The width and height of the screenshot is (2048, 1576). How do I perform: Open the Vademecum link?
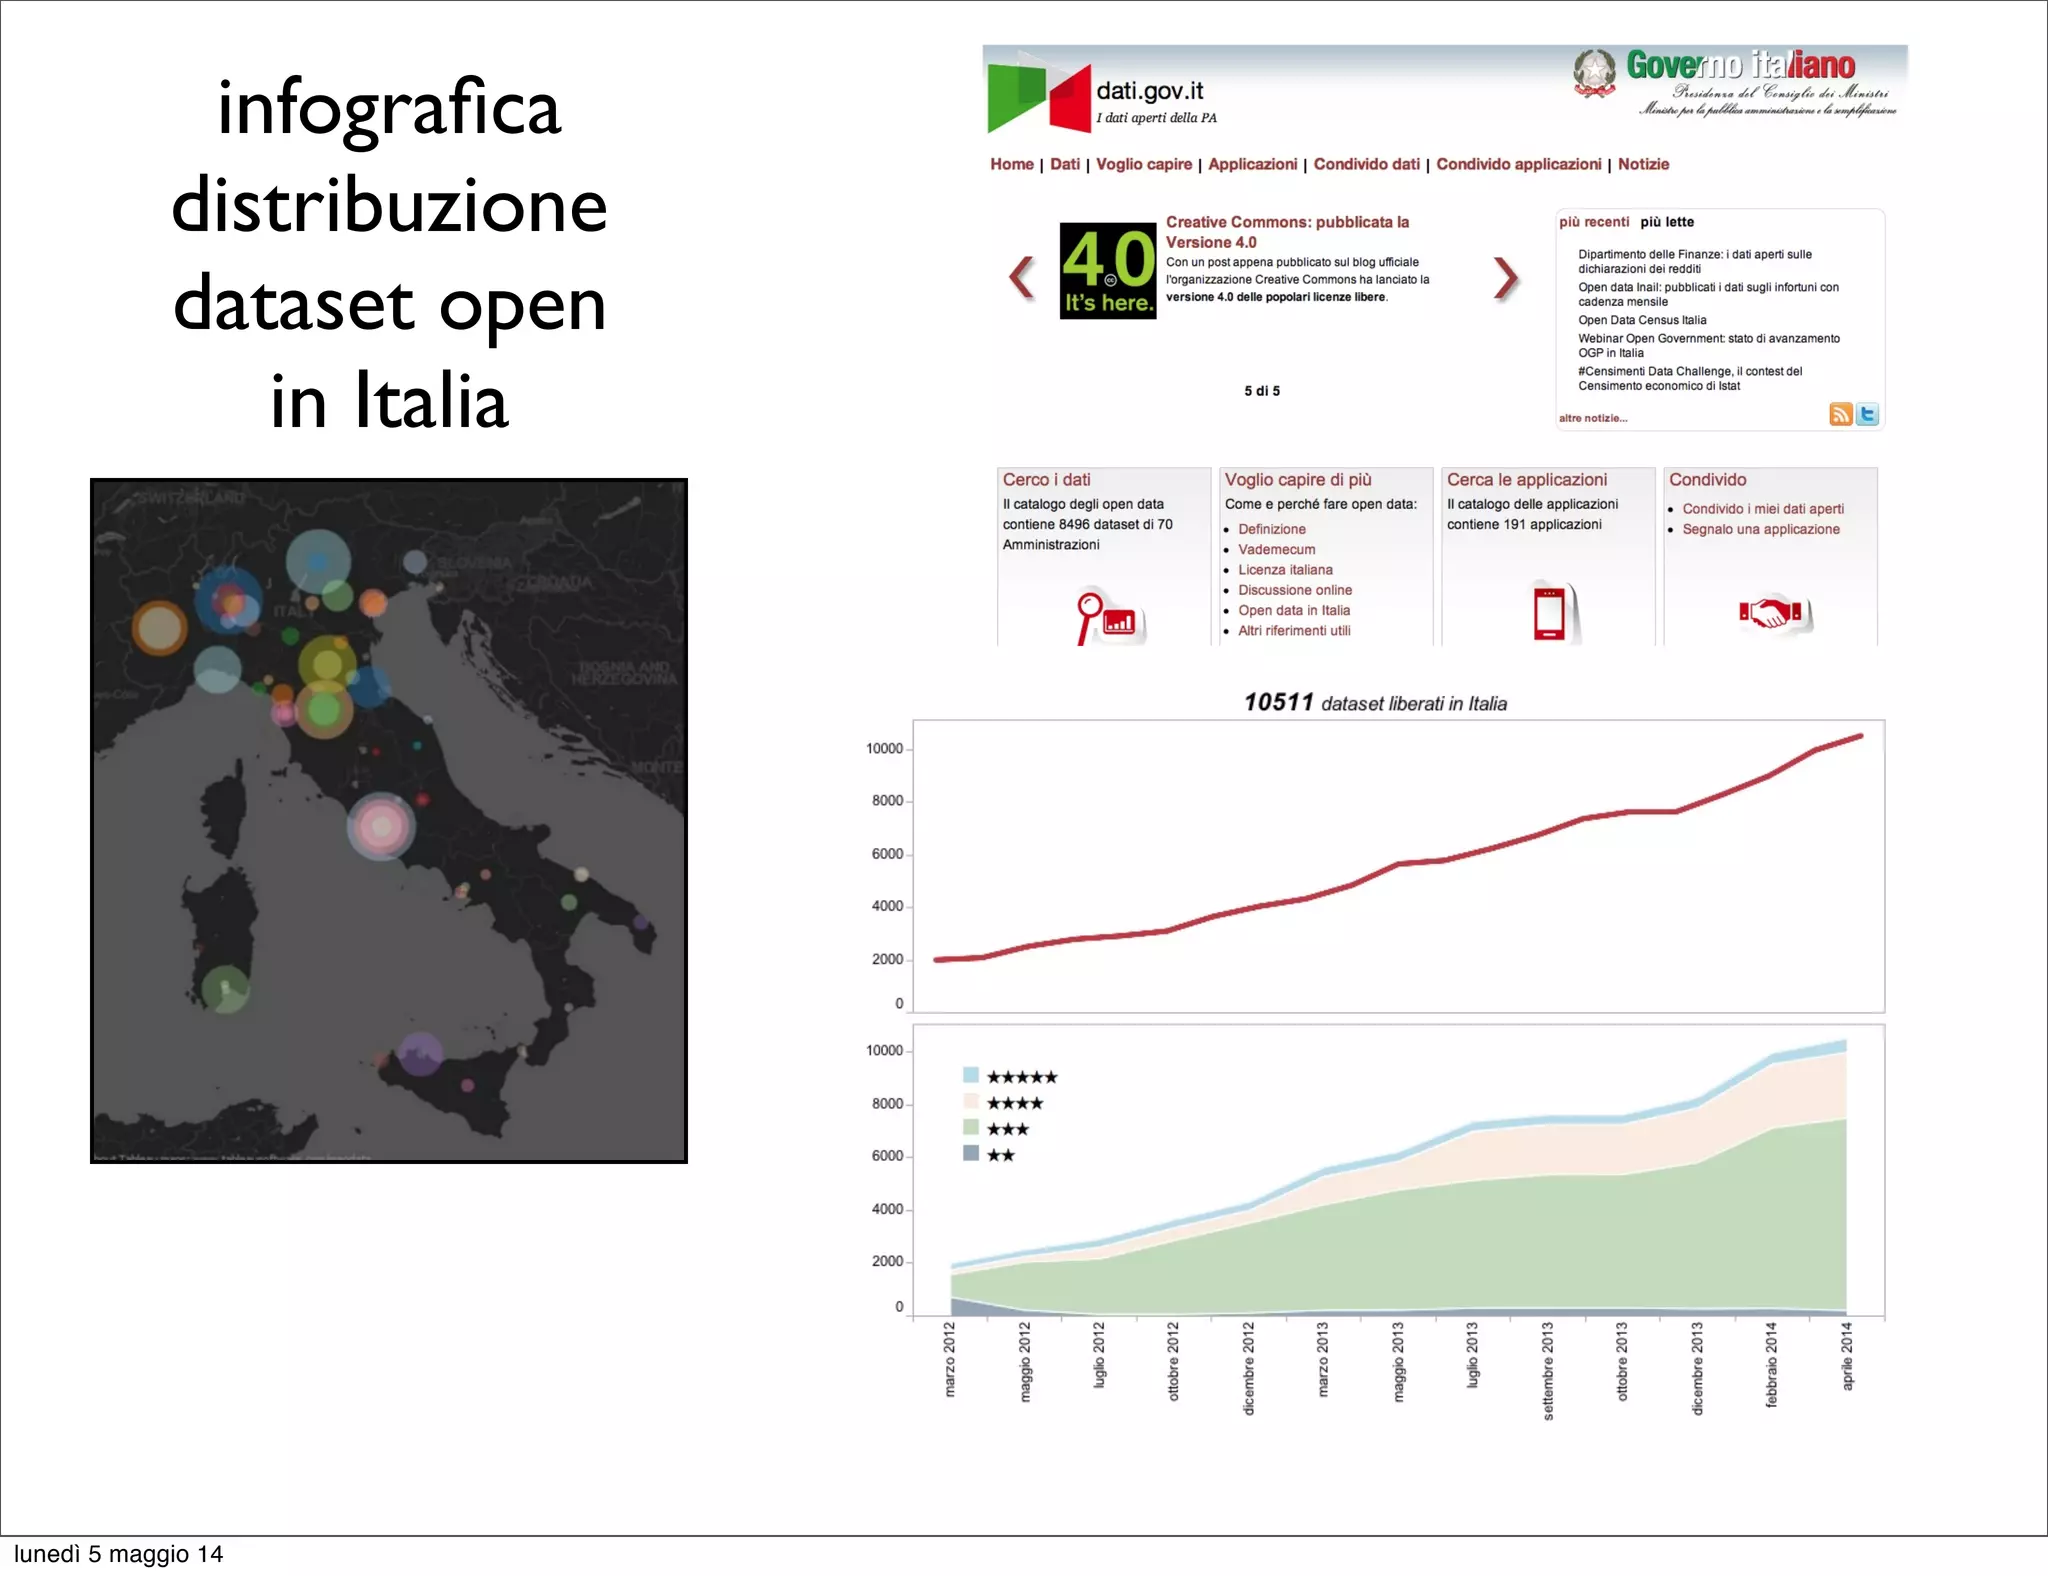coord(1276,549)
